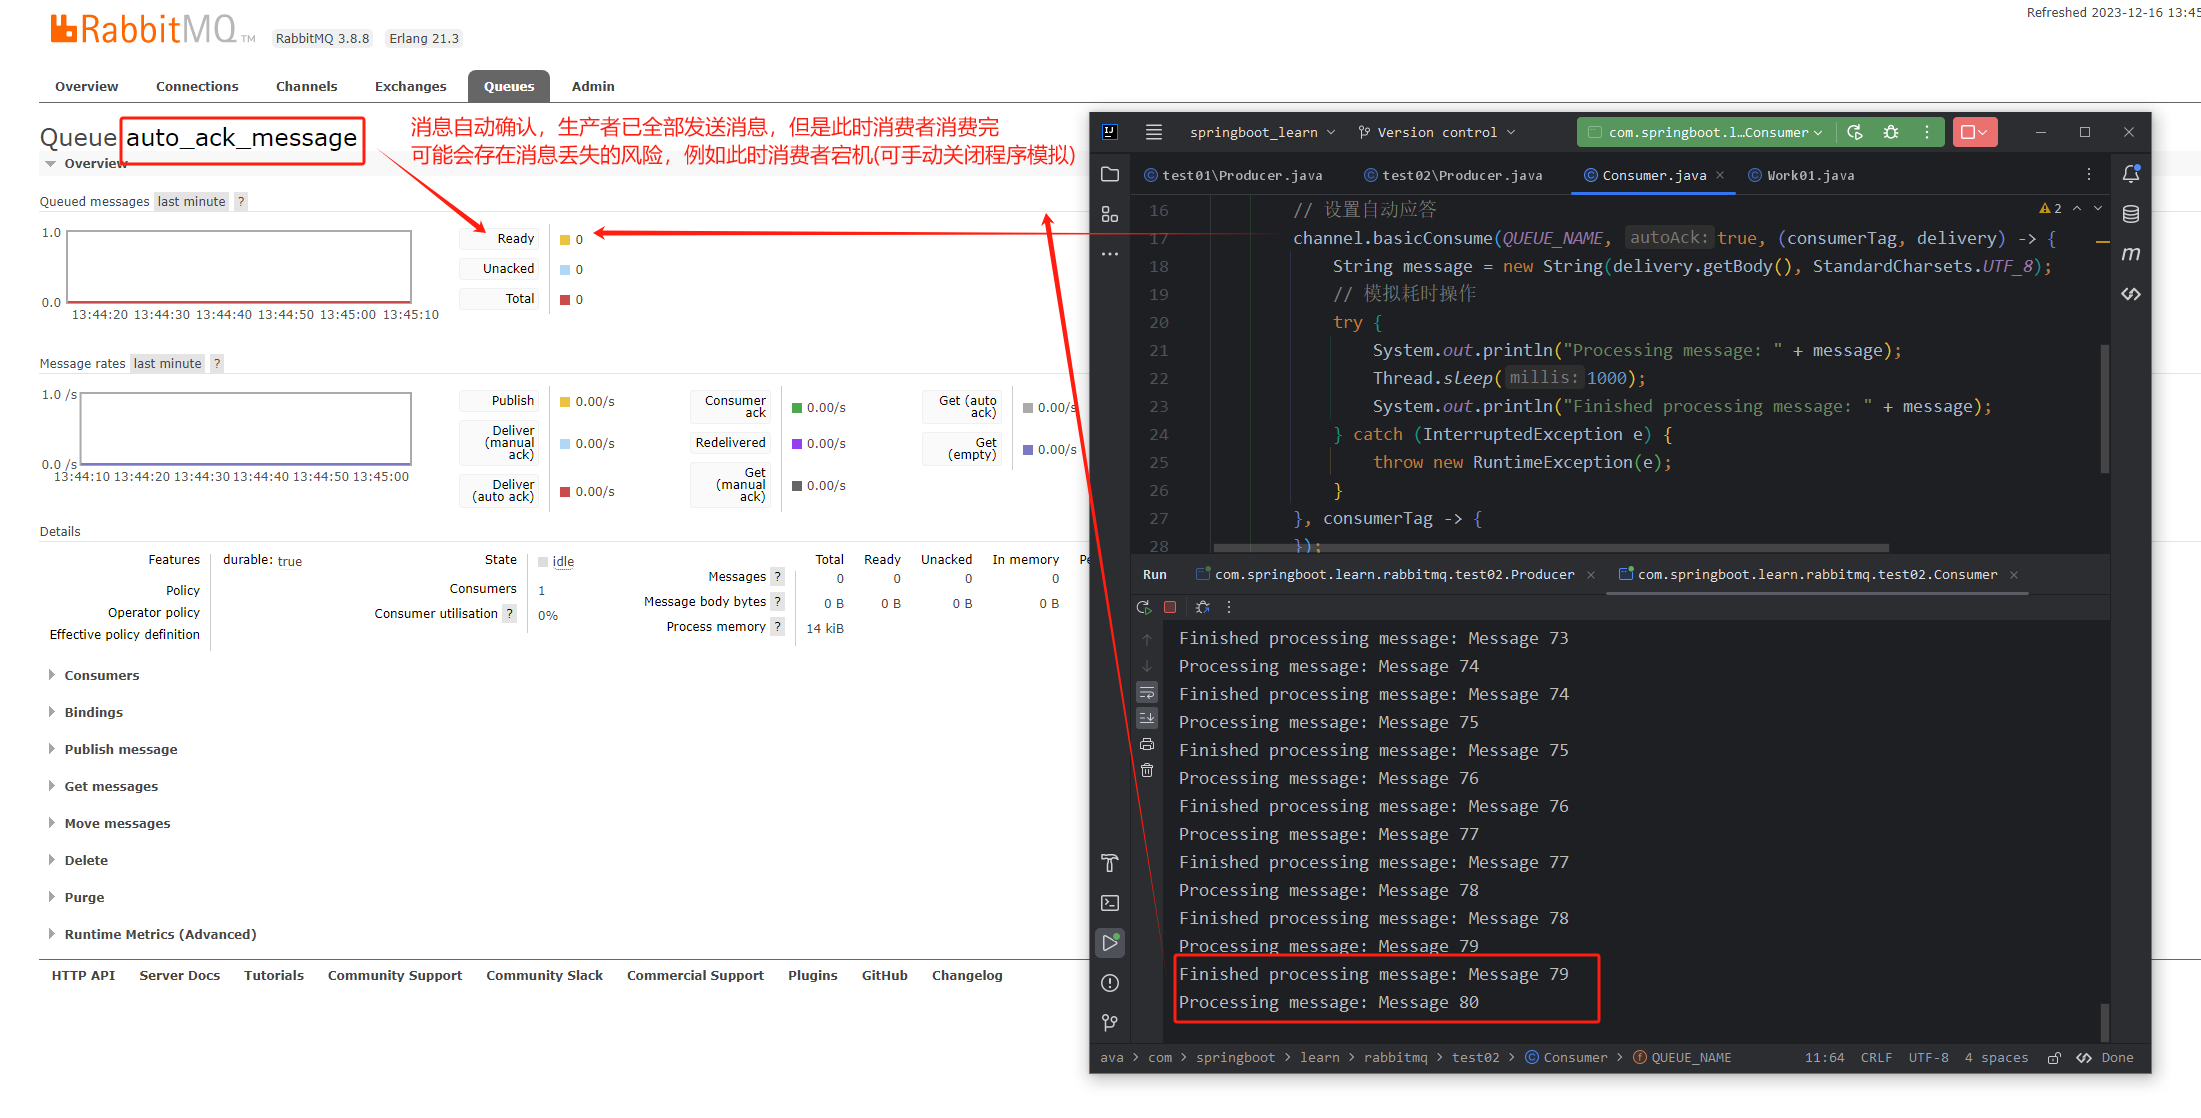
Task: Open IntelliJ main hamburger menu
Action: pos(1154,132)
